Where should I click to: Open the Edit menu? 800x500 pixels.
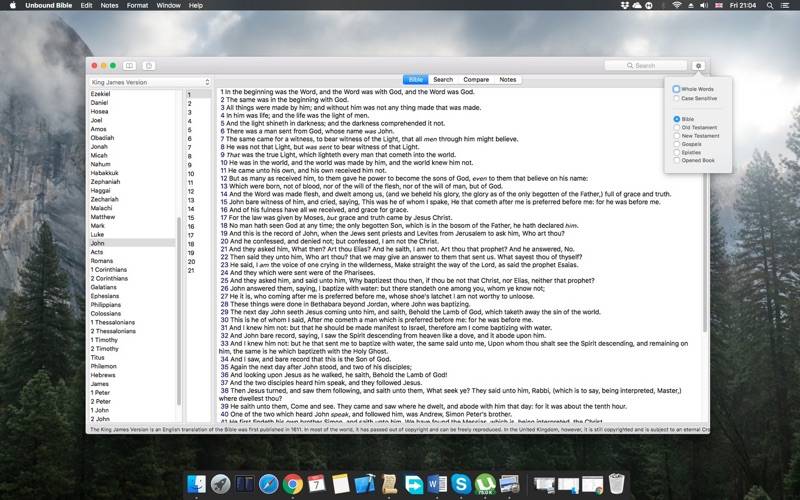click(x=86, y=5)
